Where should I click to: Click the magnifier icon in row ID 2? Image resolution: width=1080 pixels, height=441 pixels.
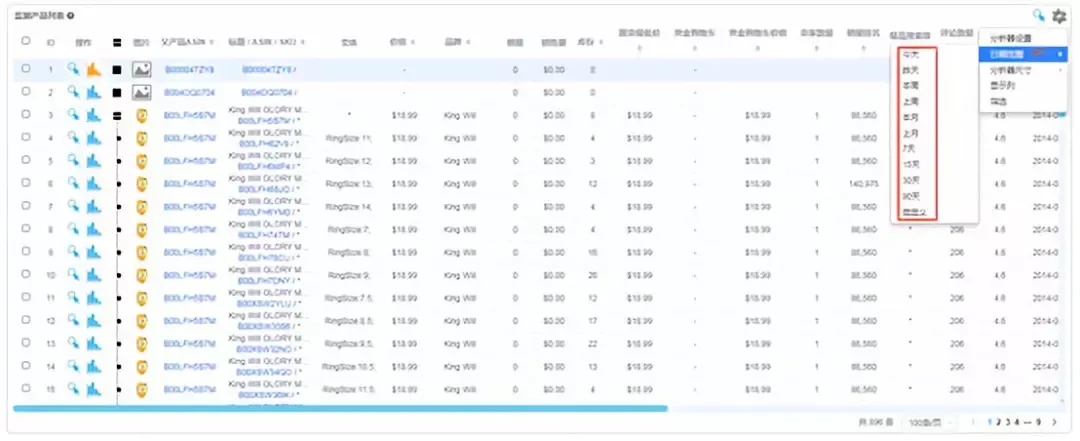click(x=73, y=92)
